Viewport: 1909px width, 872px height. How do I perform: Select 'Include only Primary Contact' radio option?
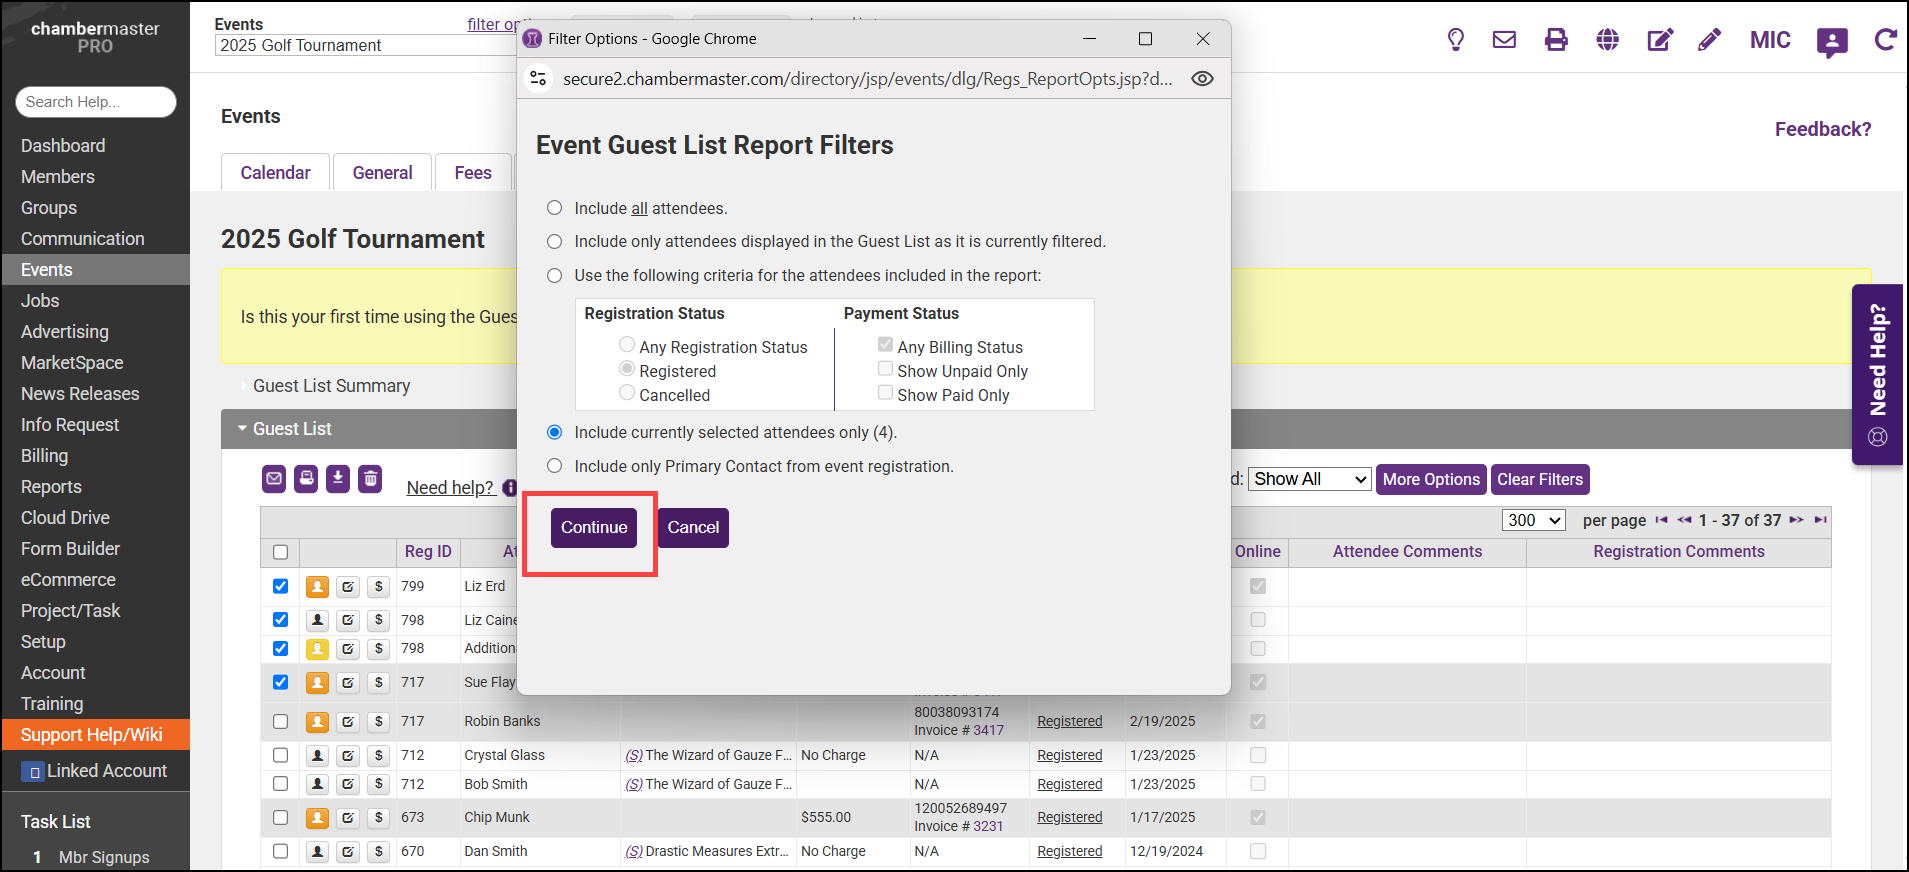[x=555, y=466]
